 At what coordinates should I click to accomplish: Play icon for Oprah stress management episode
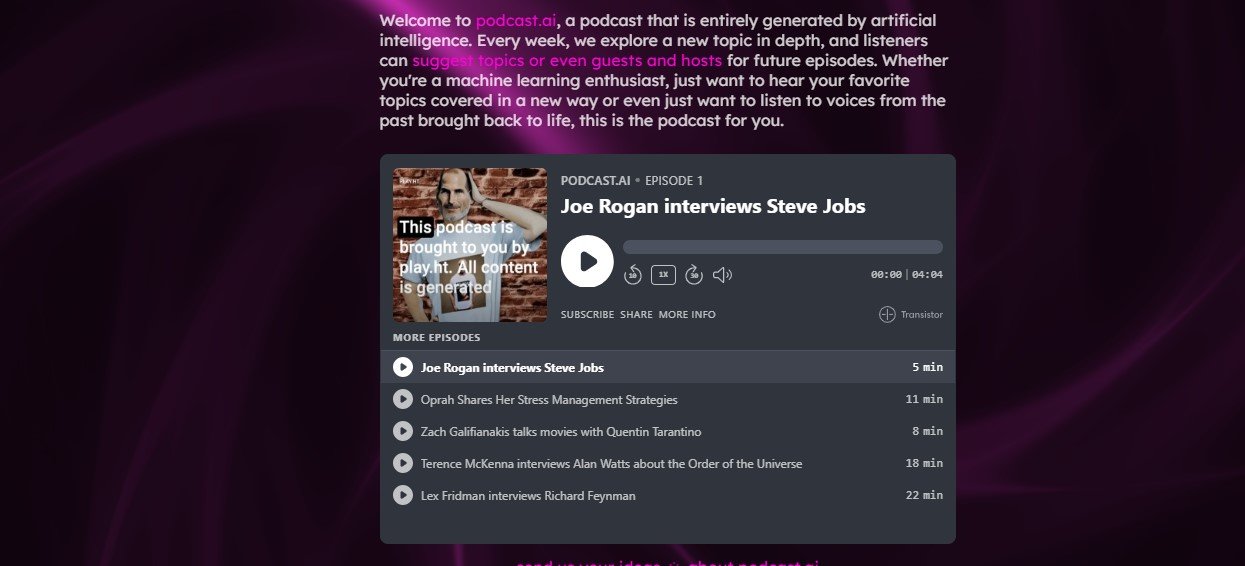(403, 400)
